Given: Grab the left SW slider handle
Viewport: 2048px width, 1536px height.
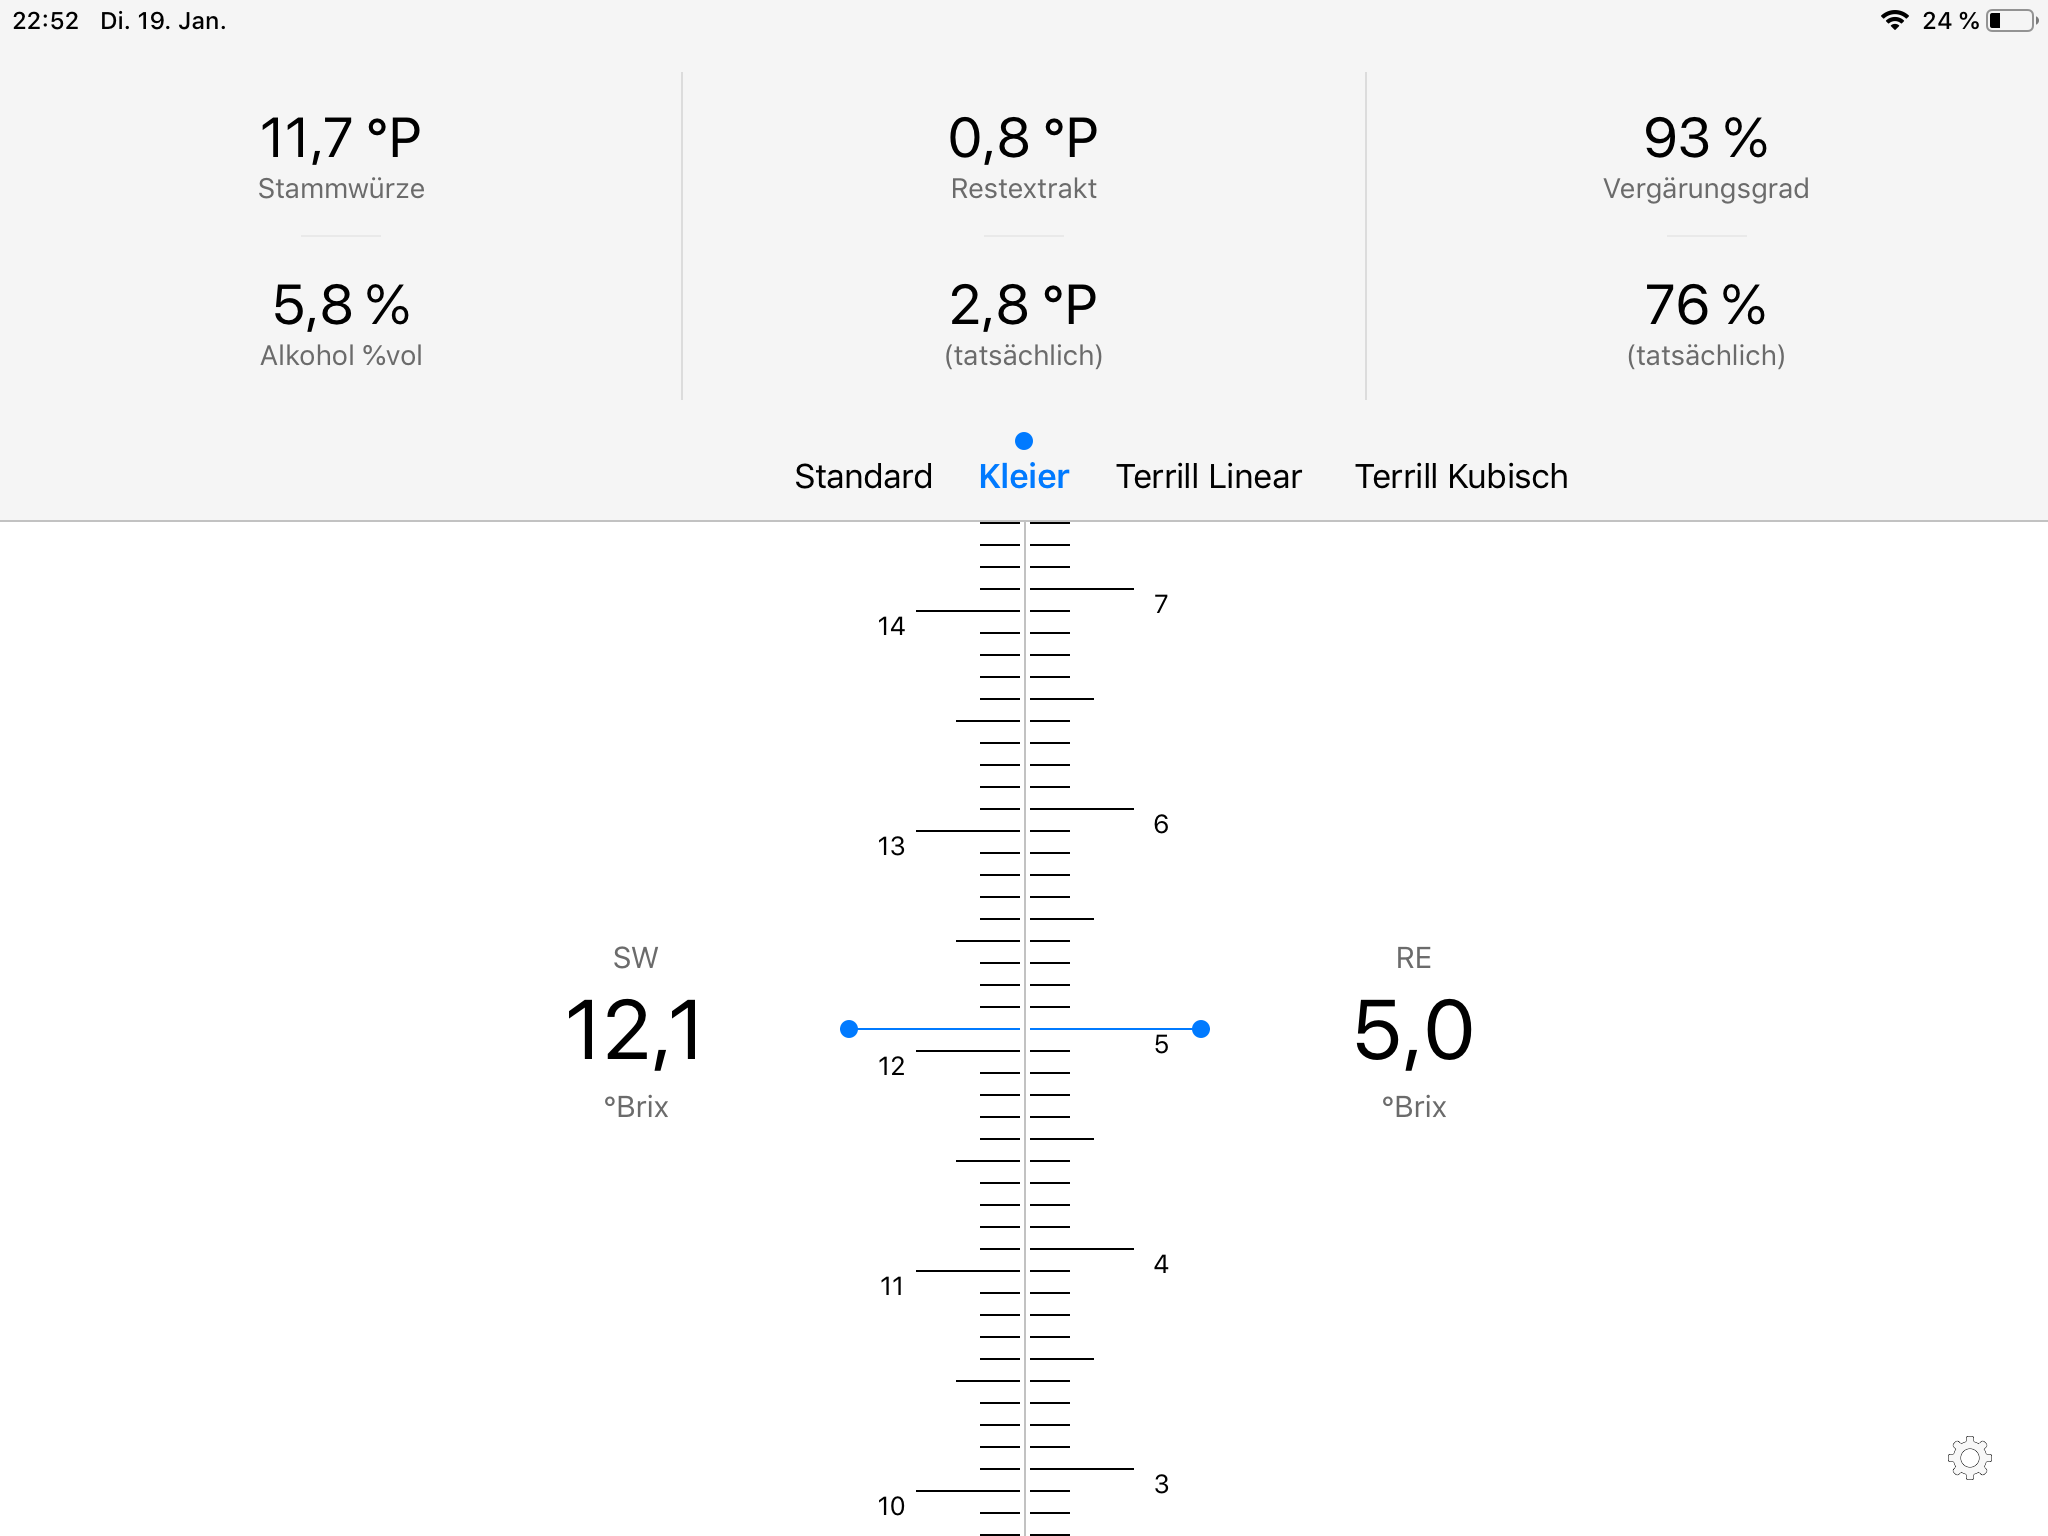Looking at the screenshot, I should 849,1029.
